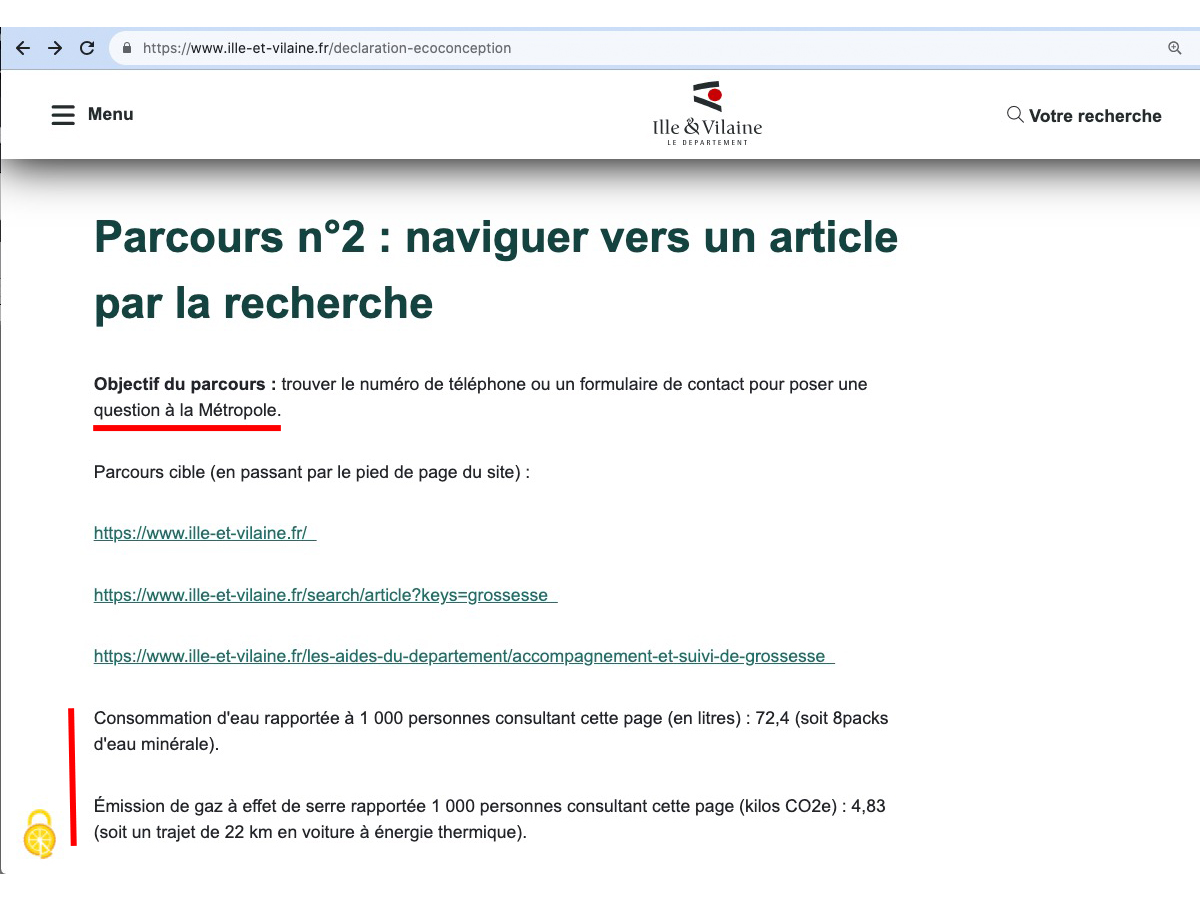Reload the page with the refresh icon
1200x900 pixels.
[x=87, y=48]
